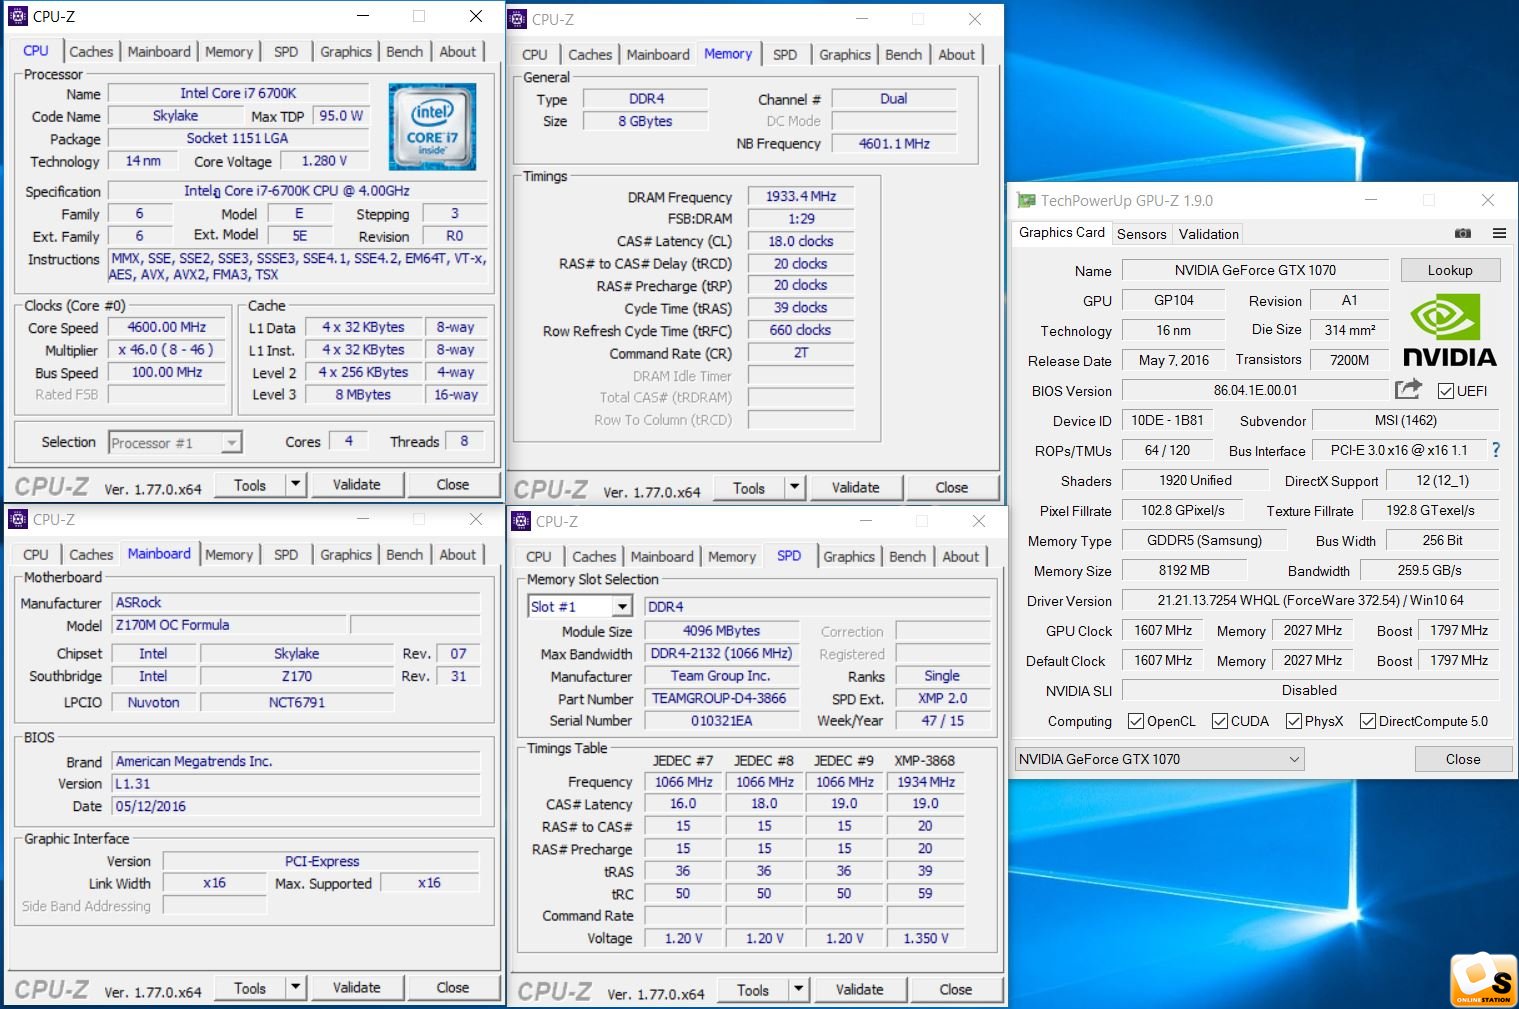This screenshot has width=1519, height=1009.
Task: Toggle the DirectCompute 5.0 checkbox
Action: (1368, 721)
